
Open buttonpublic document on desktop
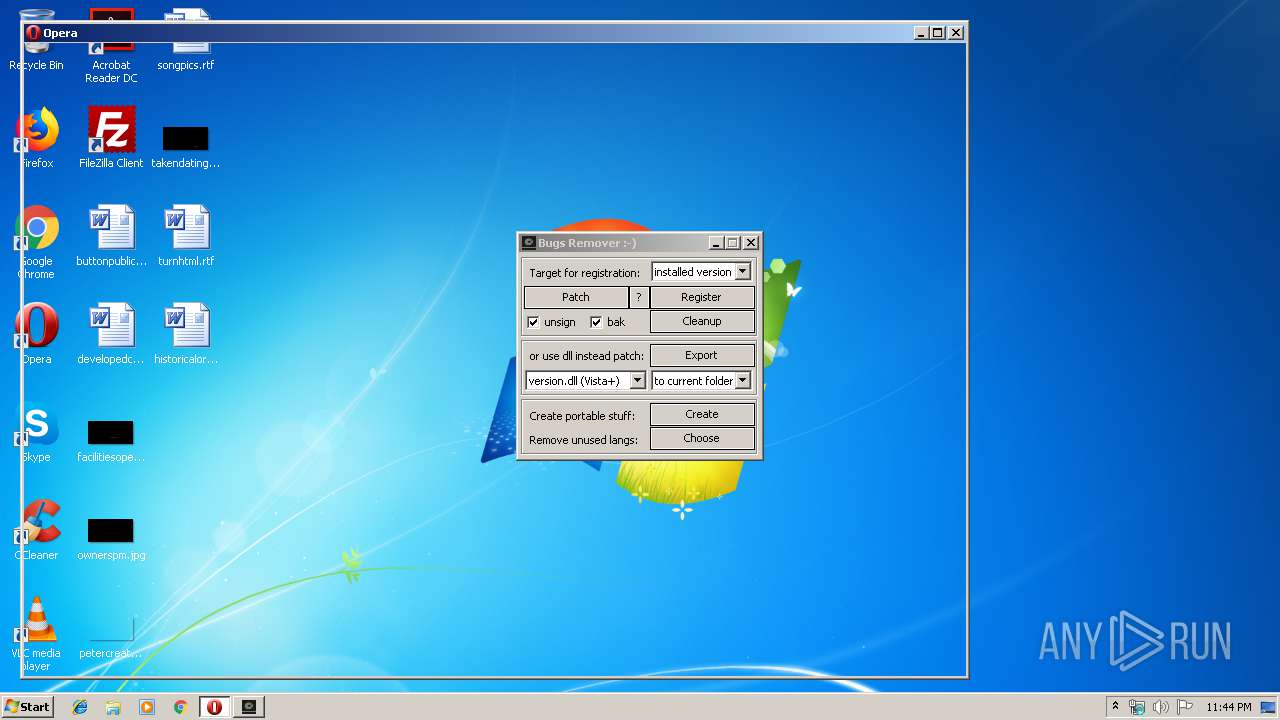coord(111,236)
